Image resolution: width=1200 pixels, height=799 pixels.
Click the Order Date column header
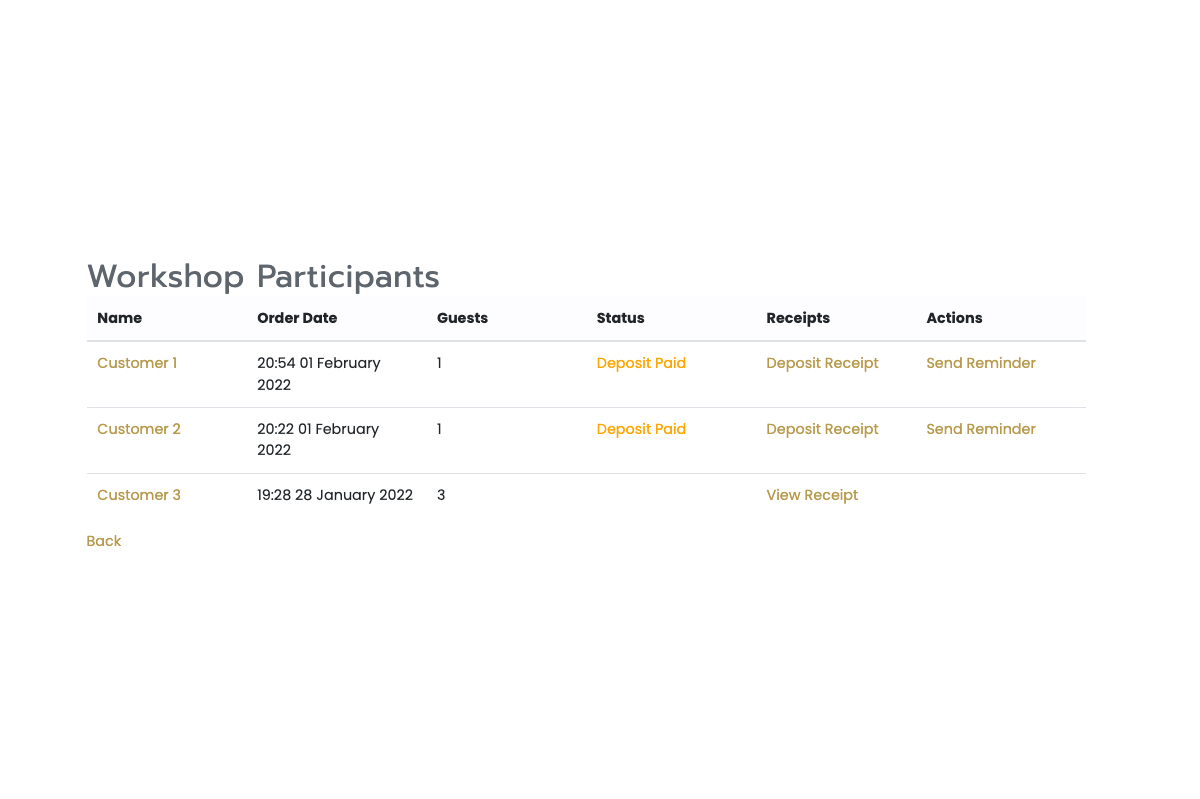coord(297,318)
